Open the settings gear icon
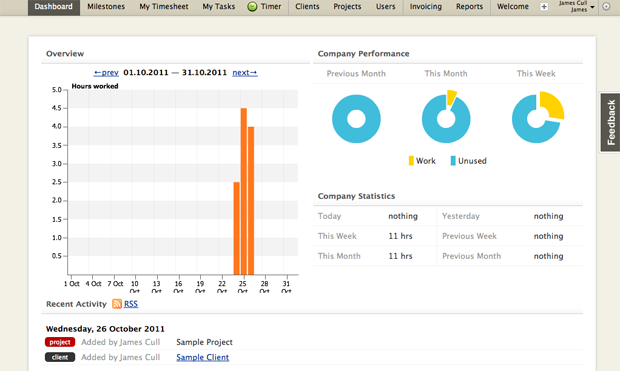This screenshot has width=620, height=371. tap(606, 7)
